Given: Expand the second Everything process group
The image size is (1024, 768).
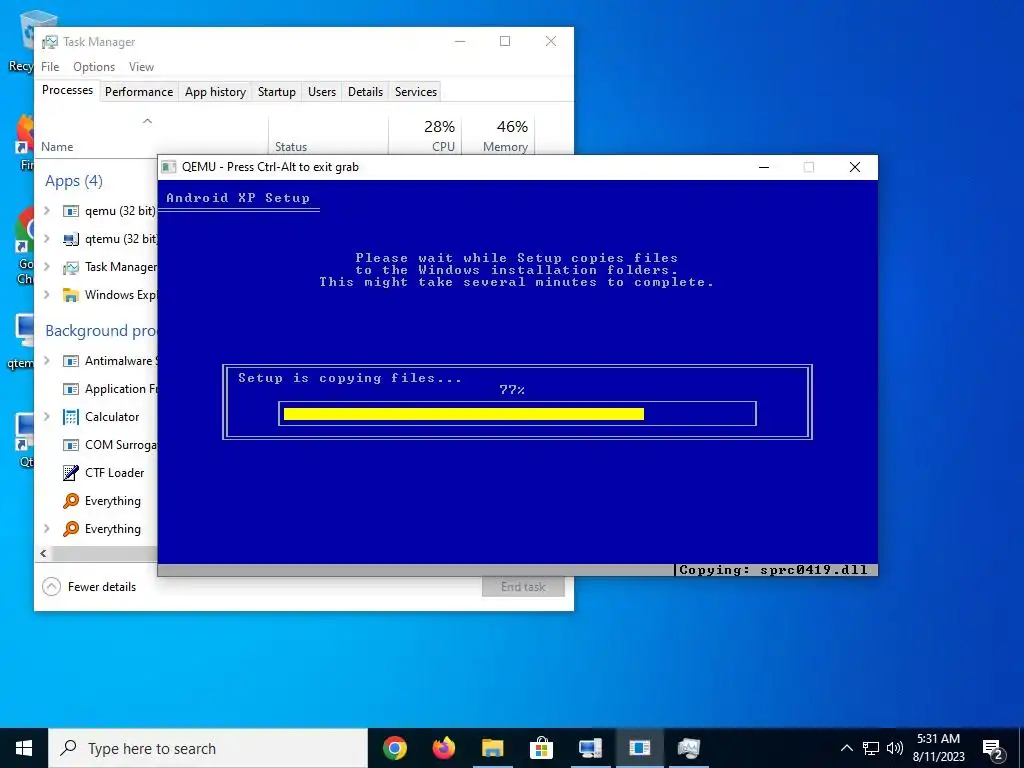Looking at the screenshot, I should 47,529.
